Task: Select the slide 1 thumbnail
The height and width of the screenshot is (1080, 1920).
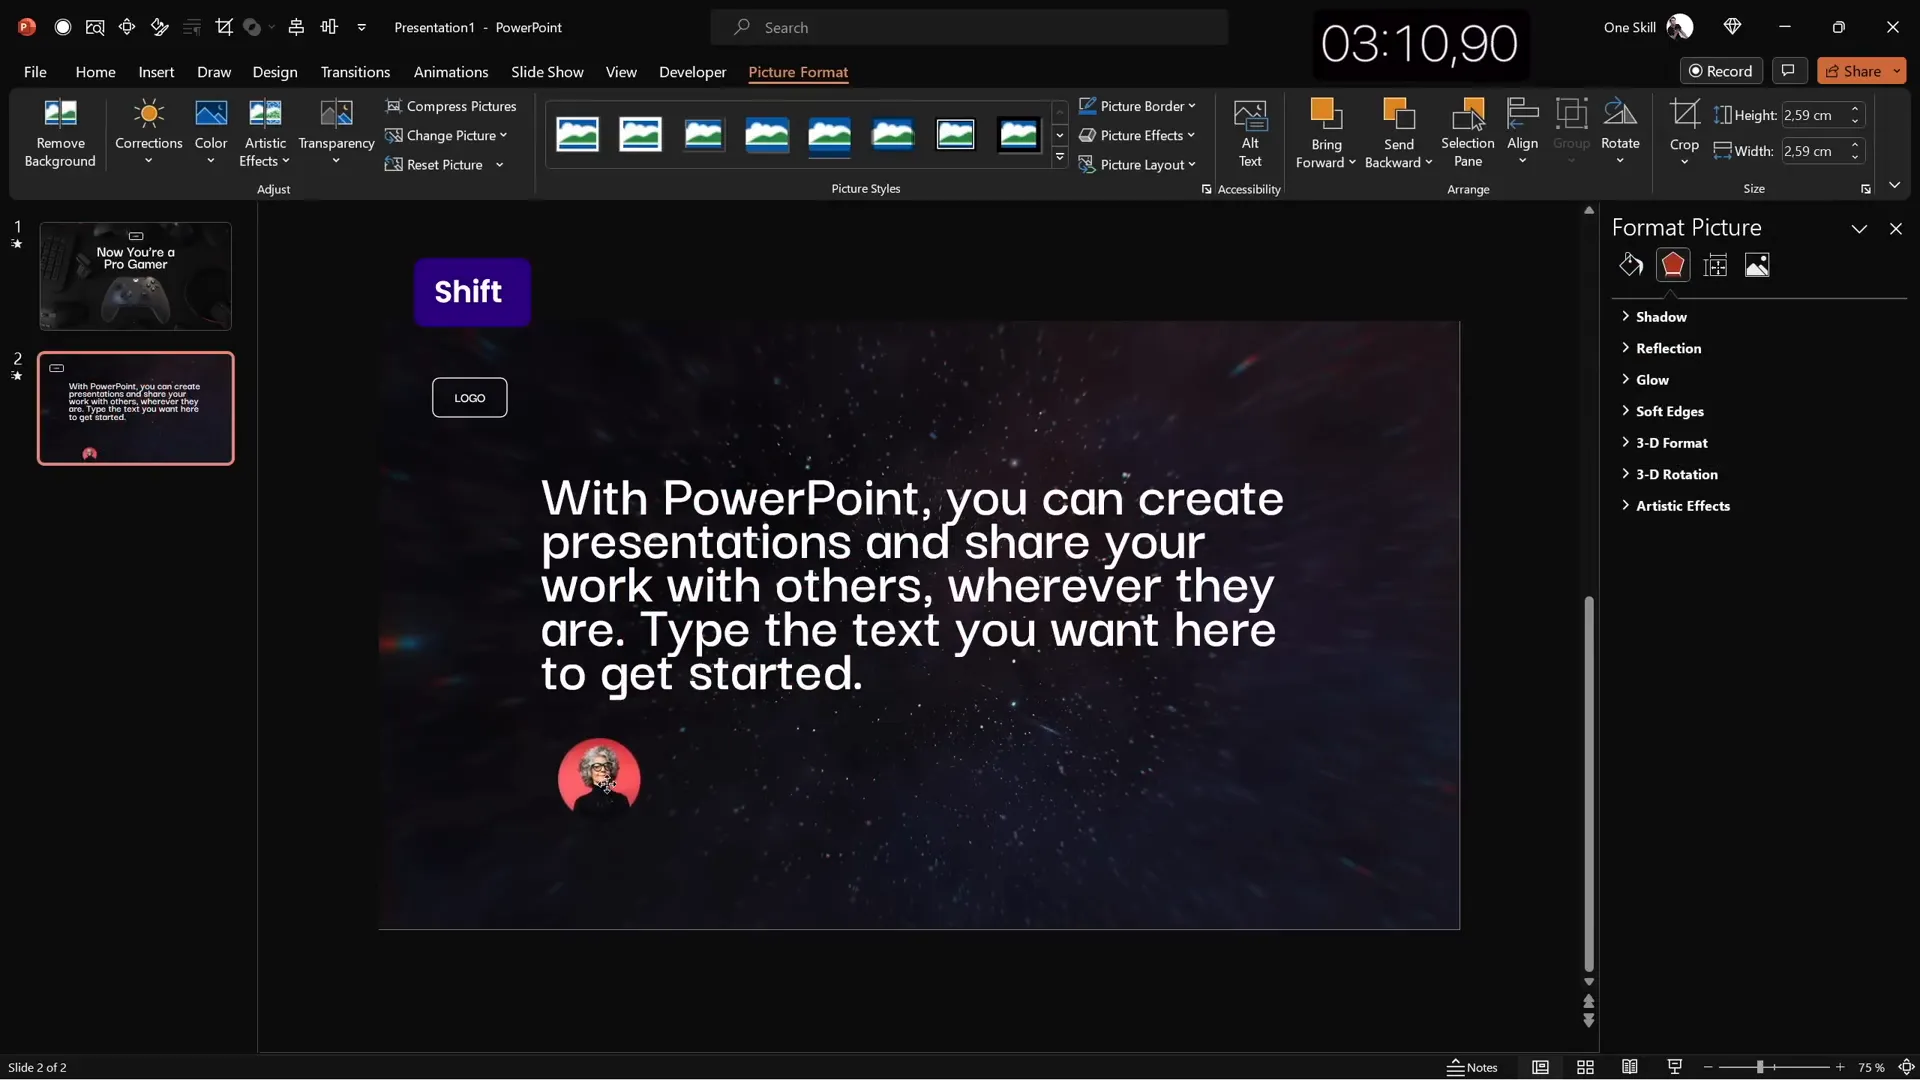Action: coord(135,276)
